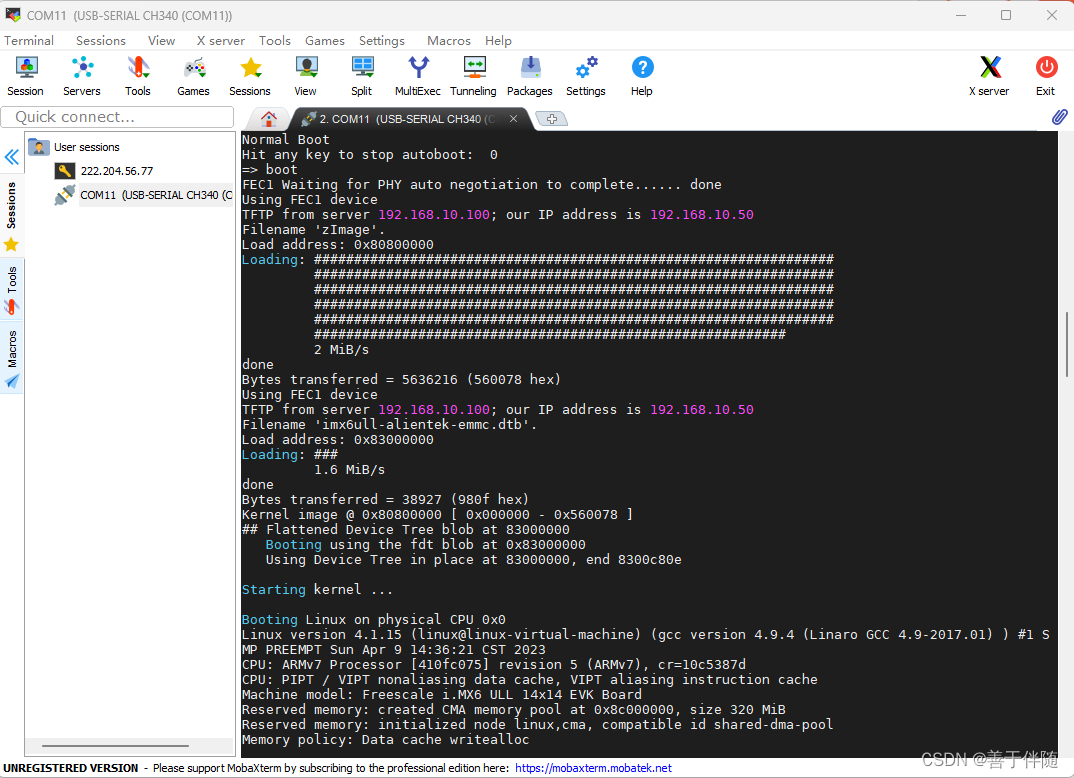Click the 'Starting kernel ...' terminal line
The height and width of the screenshot is (778, 1074).
[x=317, y=590]
